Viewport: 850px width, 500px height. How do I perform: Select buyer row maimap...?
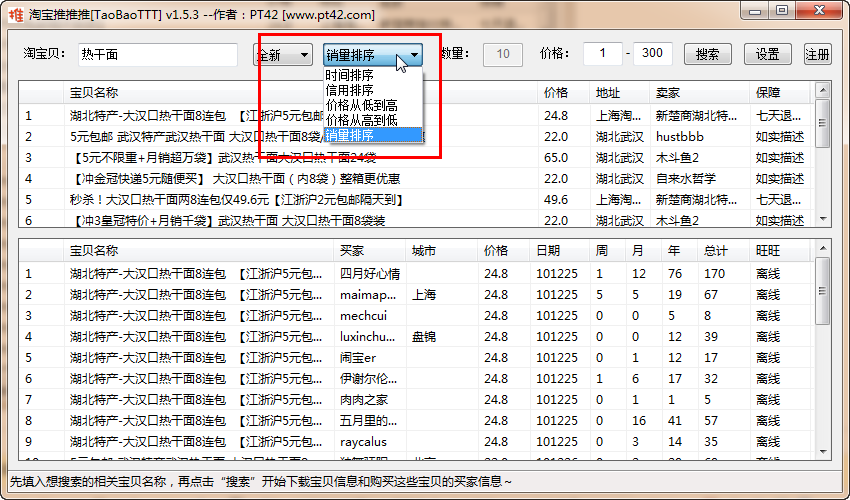pyautogui.click(x=416, y=295)
